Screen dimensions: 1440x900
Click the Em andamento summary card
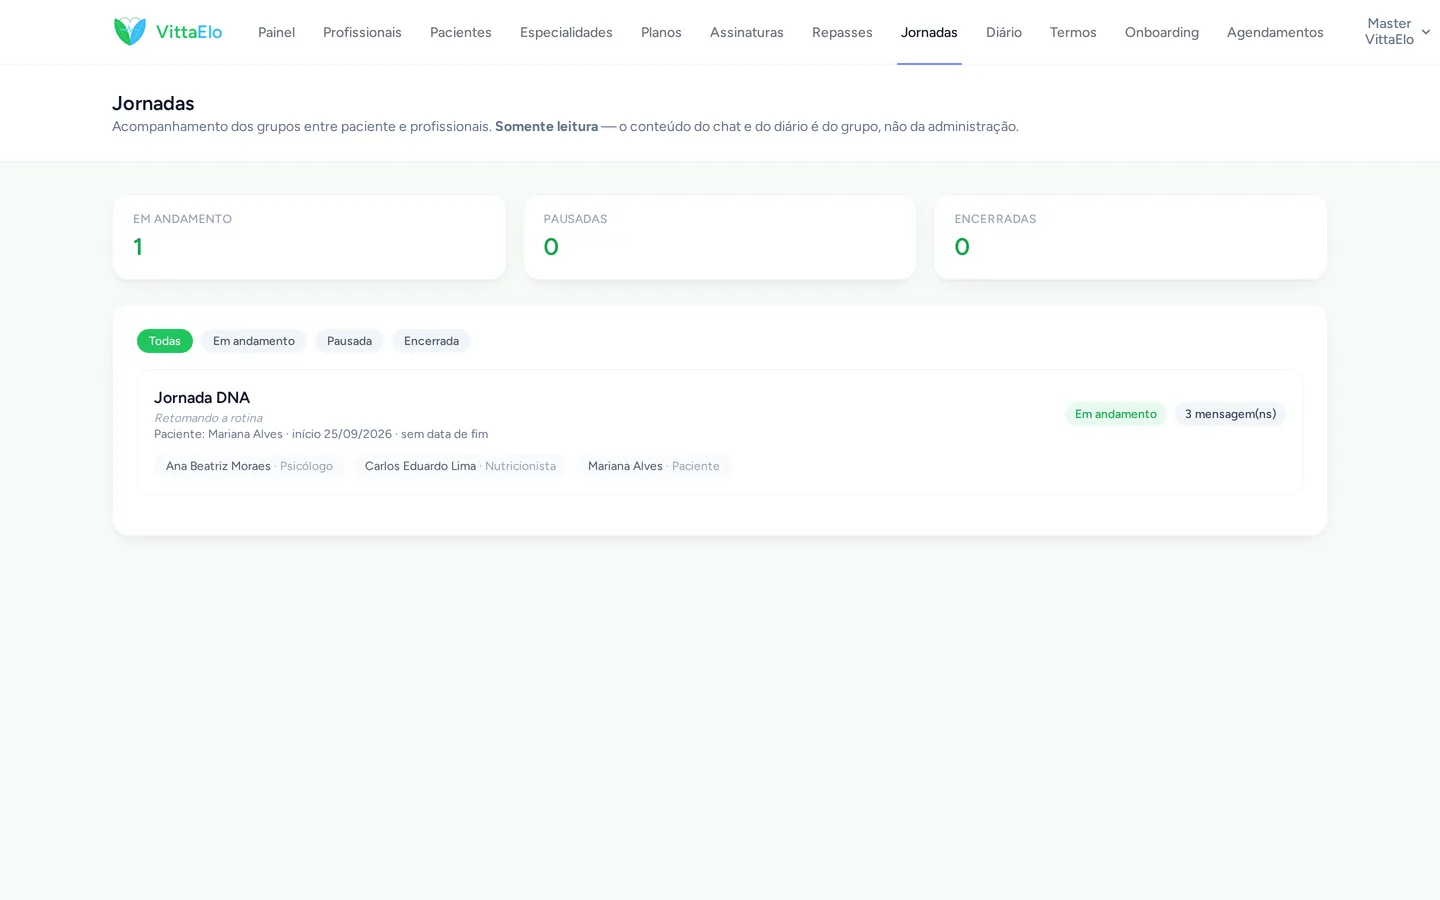coord(309,237)
